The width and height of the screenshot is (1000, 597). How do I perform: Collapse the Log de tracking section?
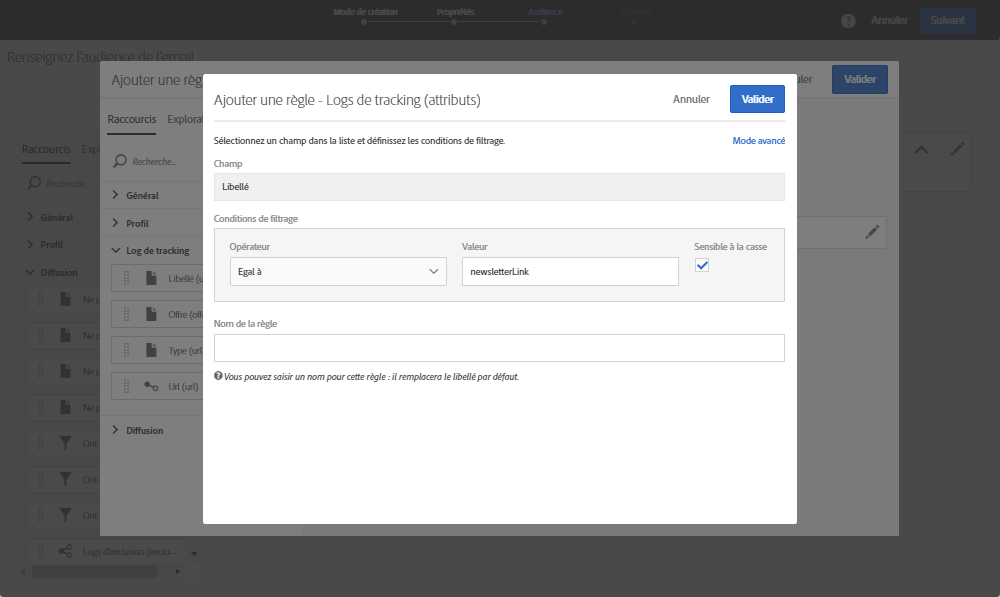(115, 250)
